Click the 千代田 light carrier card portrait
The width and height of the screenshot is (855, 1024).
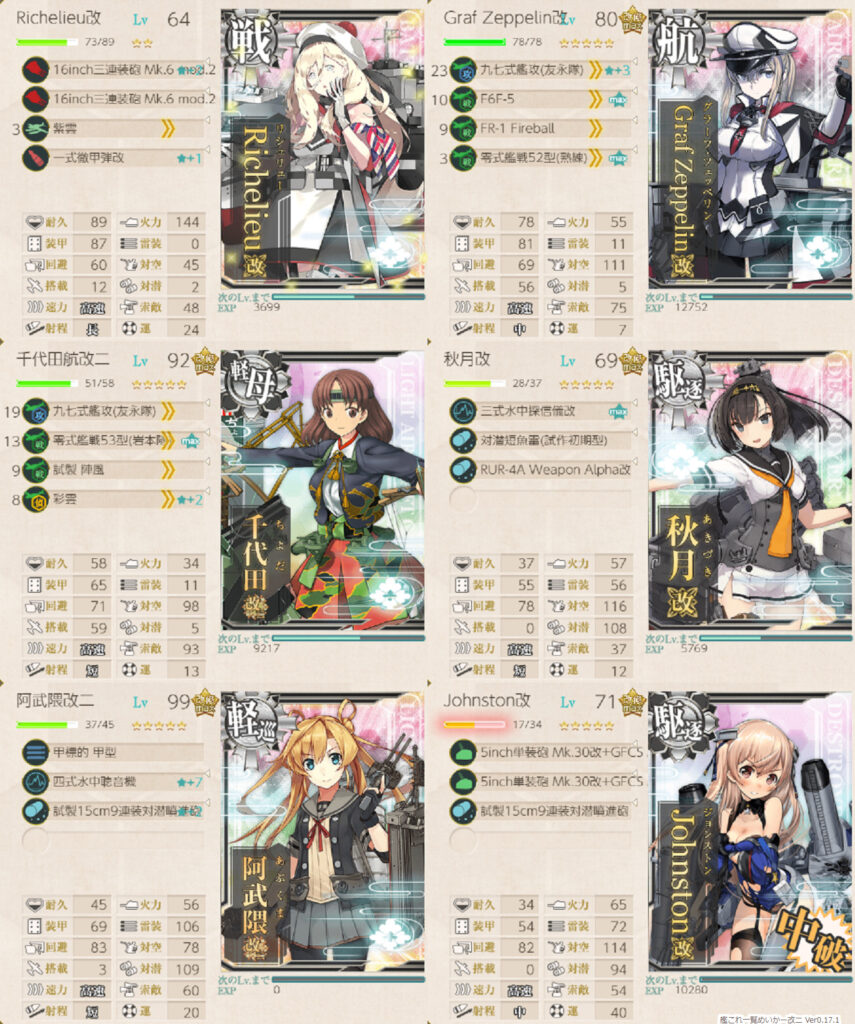point(323,490)
